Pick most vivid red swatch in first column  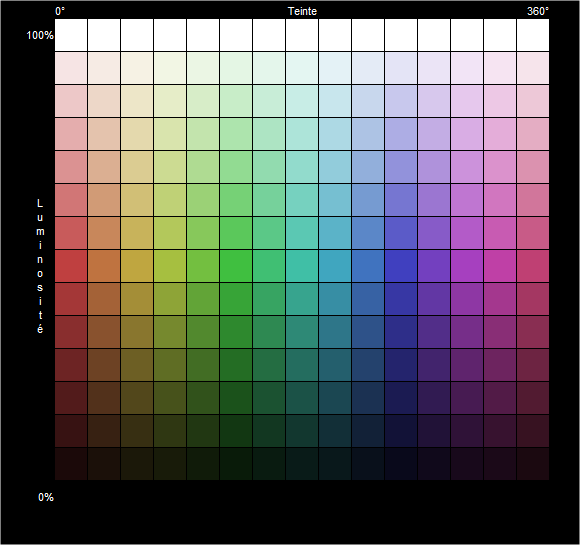click(x=71, y=266)
